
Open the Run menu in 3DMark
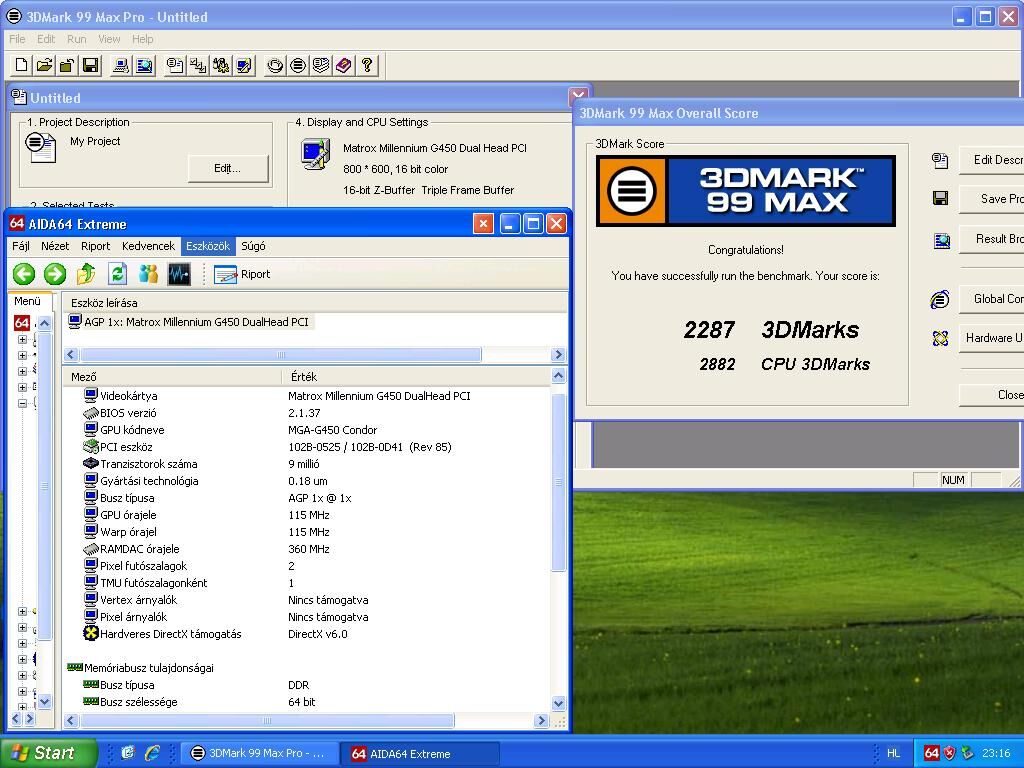coord(76,39)
